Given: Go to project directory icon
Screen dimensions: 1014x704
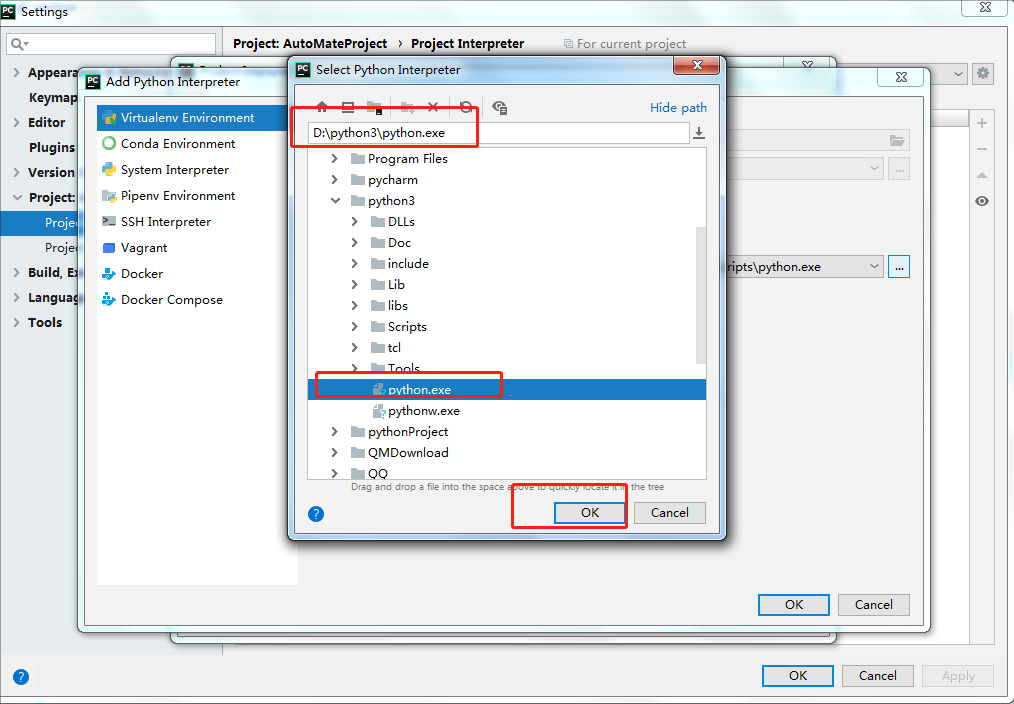Looking at the screenshot, I should (374, 107).
